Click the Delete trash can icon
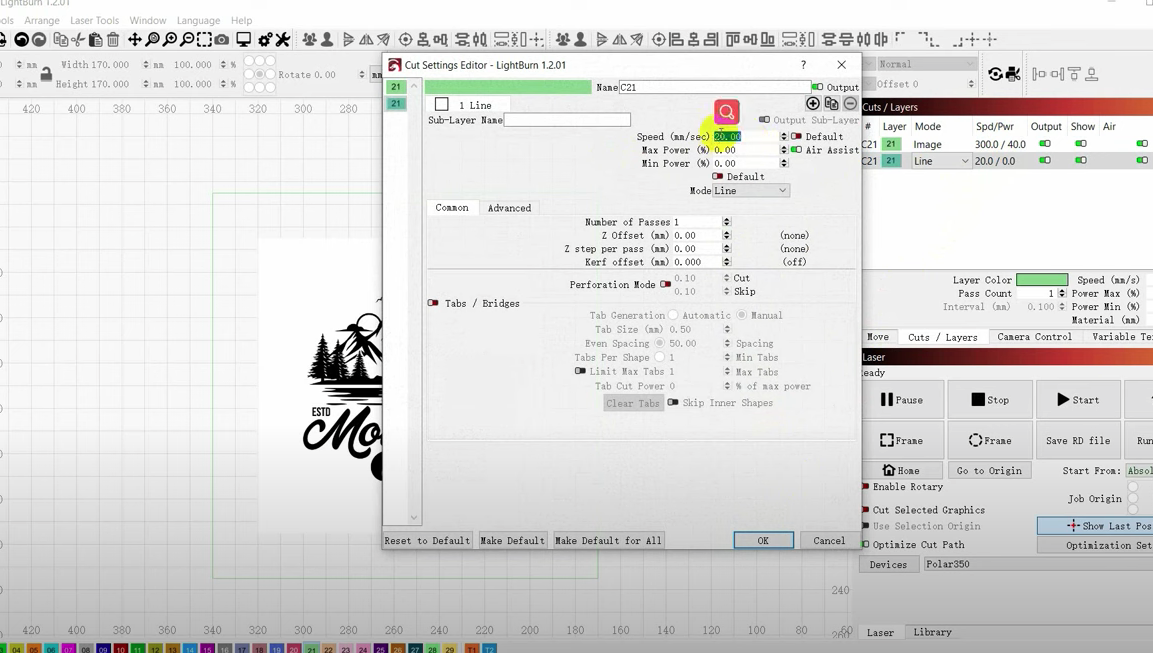1153x653 pixels. point(113,40)
